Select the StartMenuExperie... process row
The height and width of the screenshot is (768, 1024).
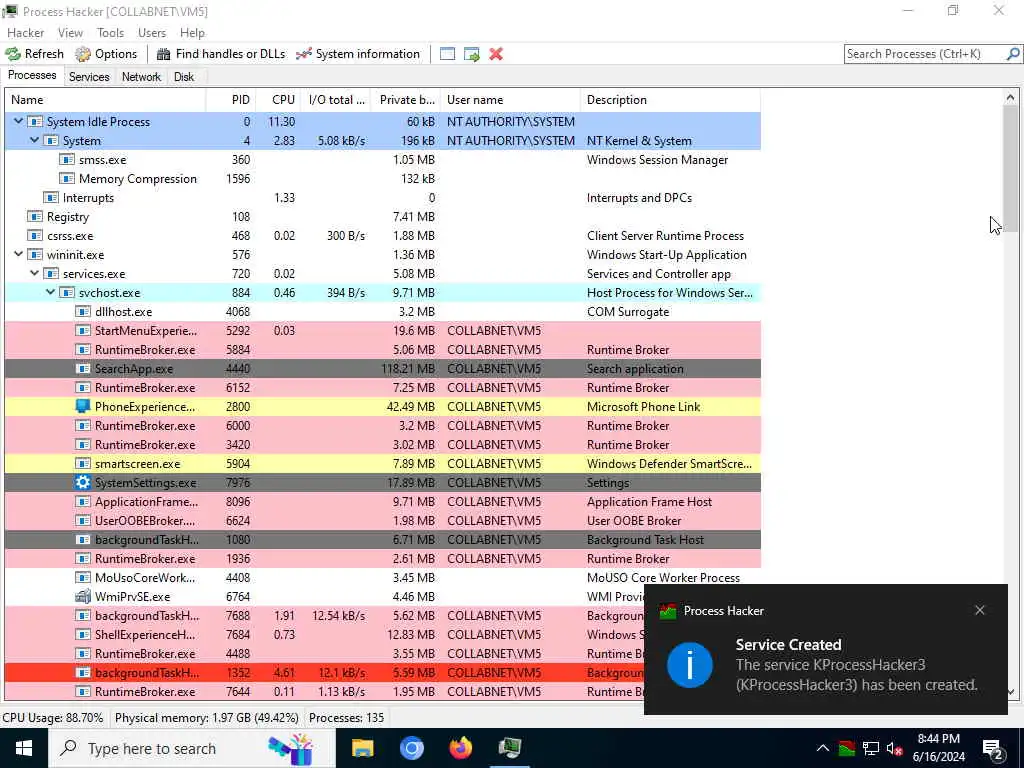click(383, 330)
